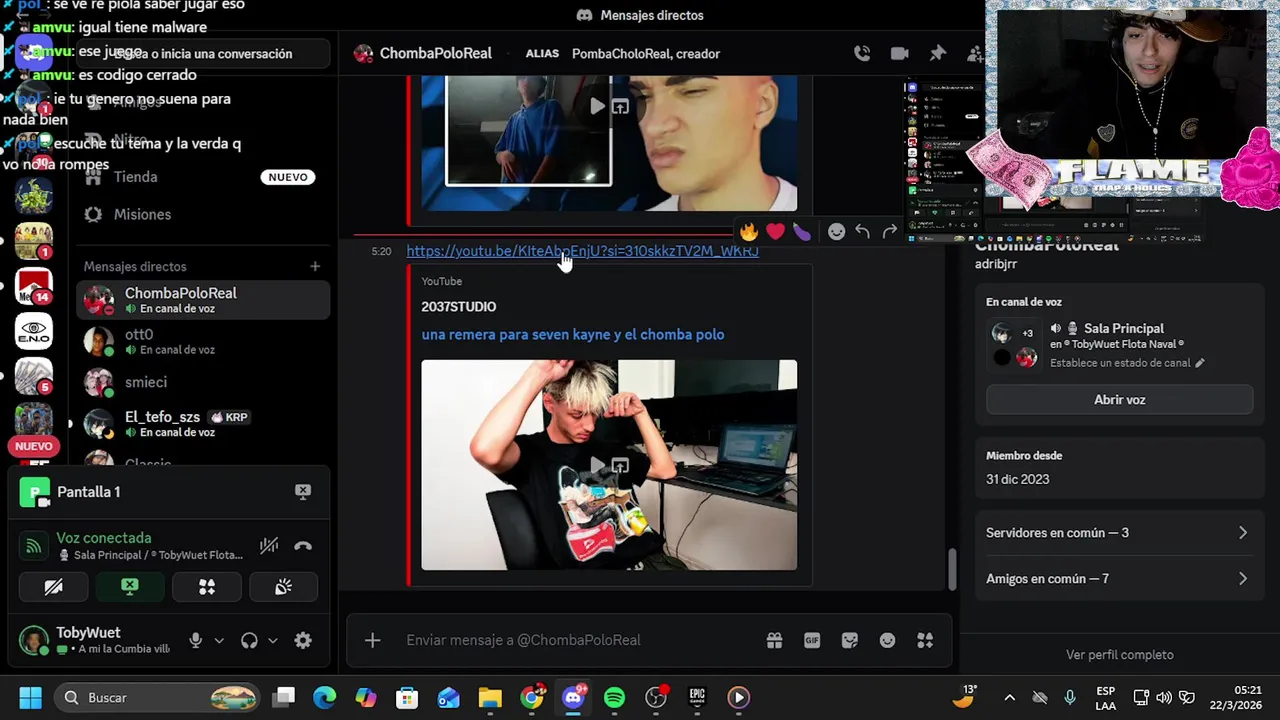Open Microsoft Edge from taskbar
The height and width of the screenshot is (720, 1280).
click(x=324, y=697)
